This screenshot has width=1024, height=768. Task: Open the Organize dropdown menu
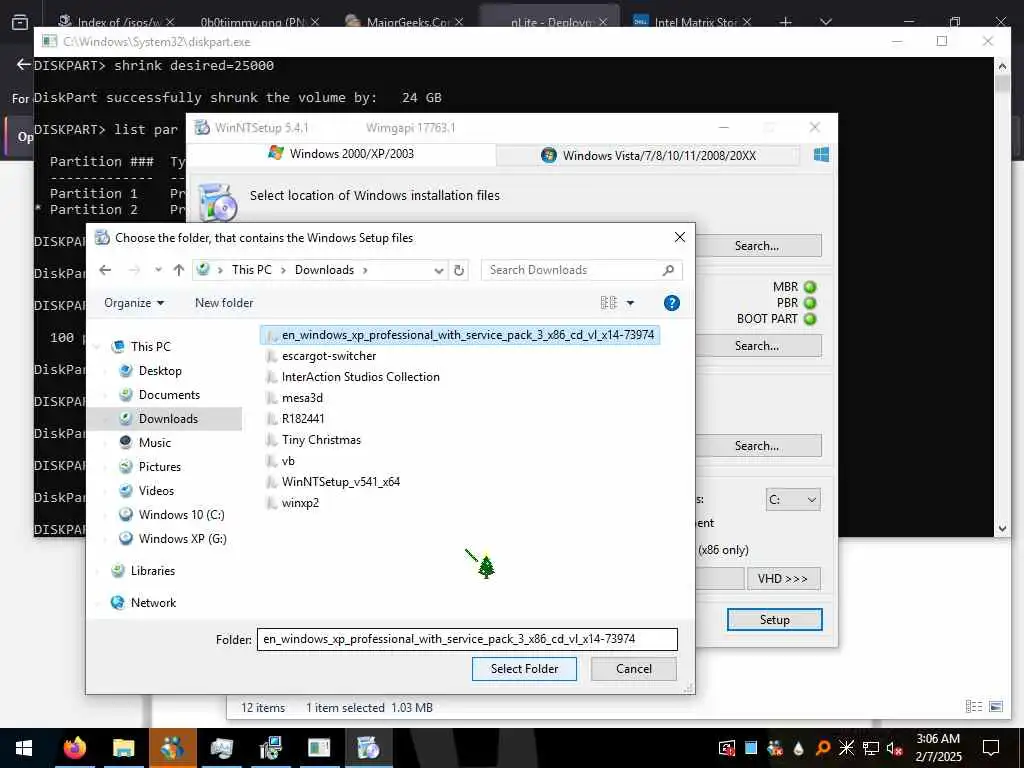tap(134, 303)
